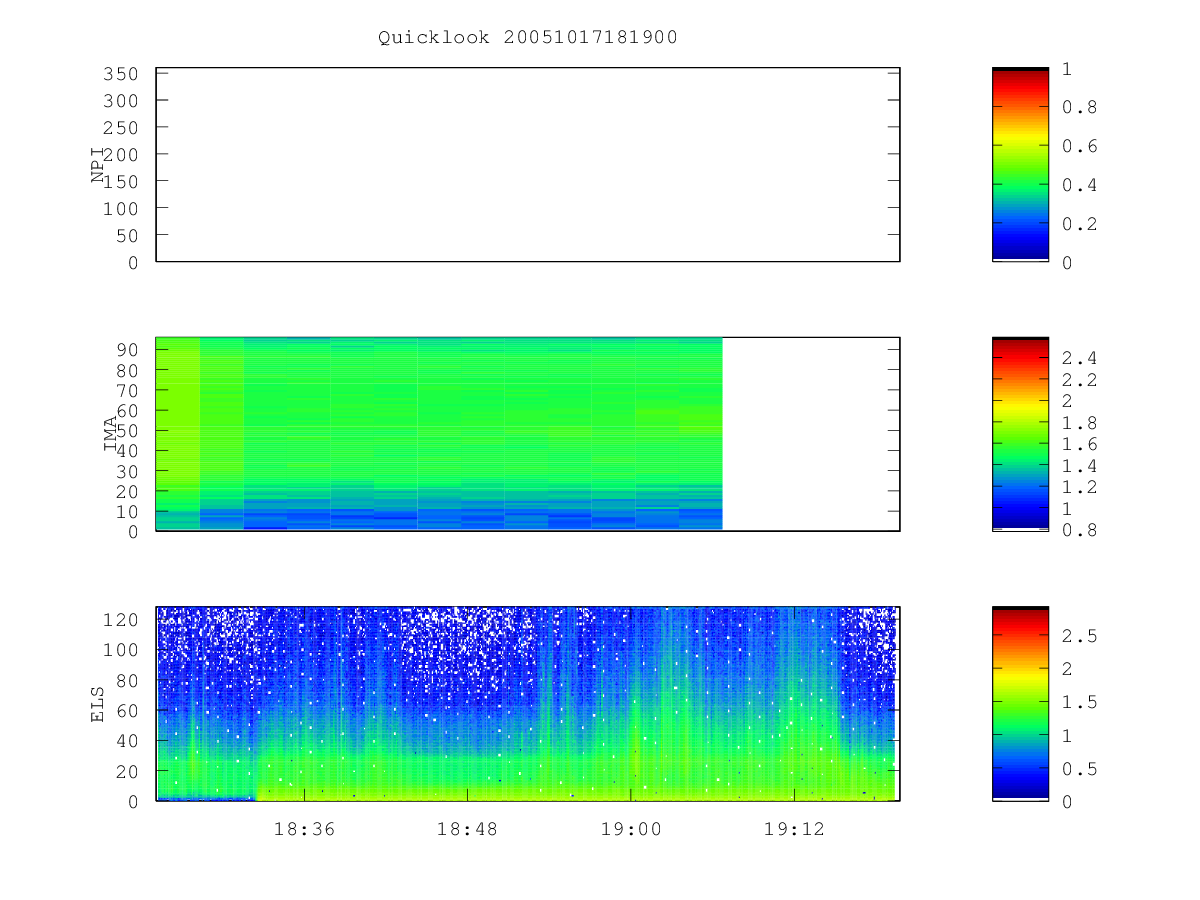Click the 19:00 time label

pyautogui.click(x=630, y=828)
